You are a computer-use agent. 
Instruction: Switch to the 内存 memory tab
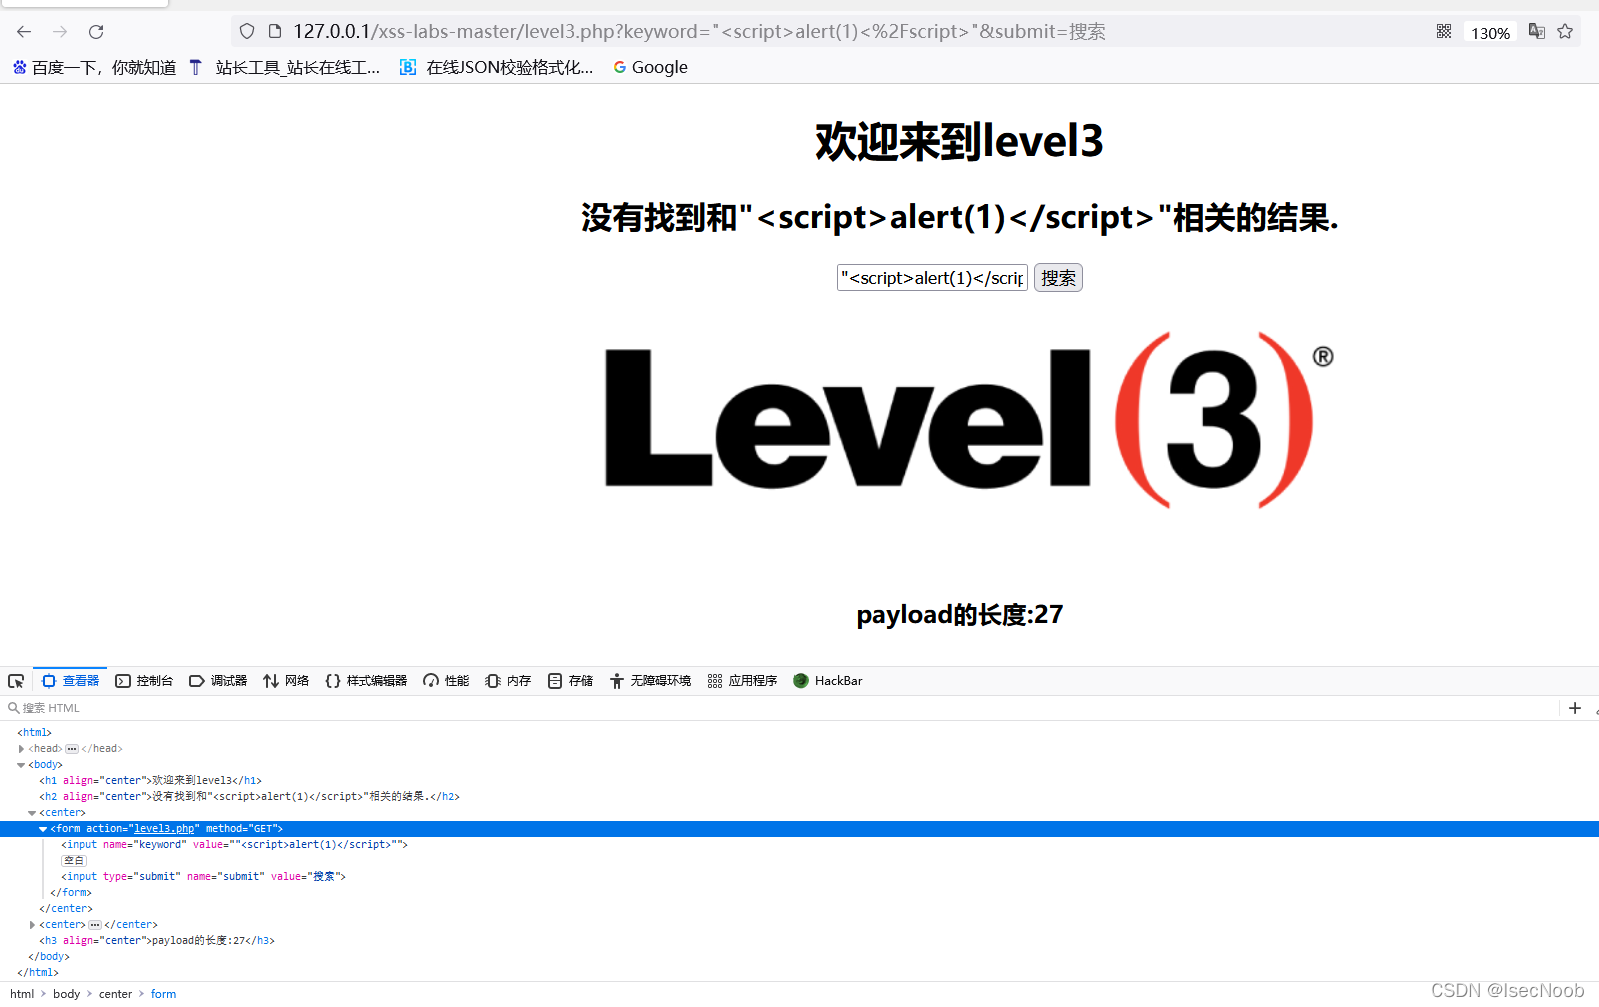pyautogui.click(x=508, y=681)
